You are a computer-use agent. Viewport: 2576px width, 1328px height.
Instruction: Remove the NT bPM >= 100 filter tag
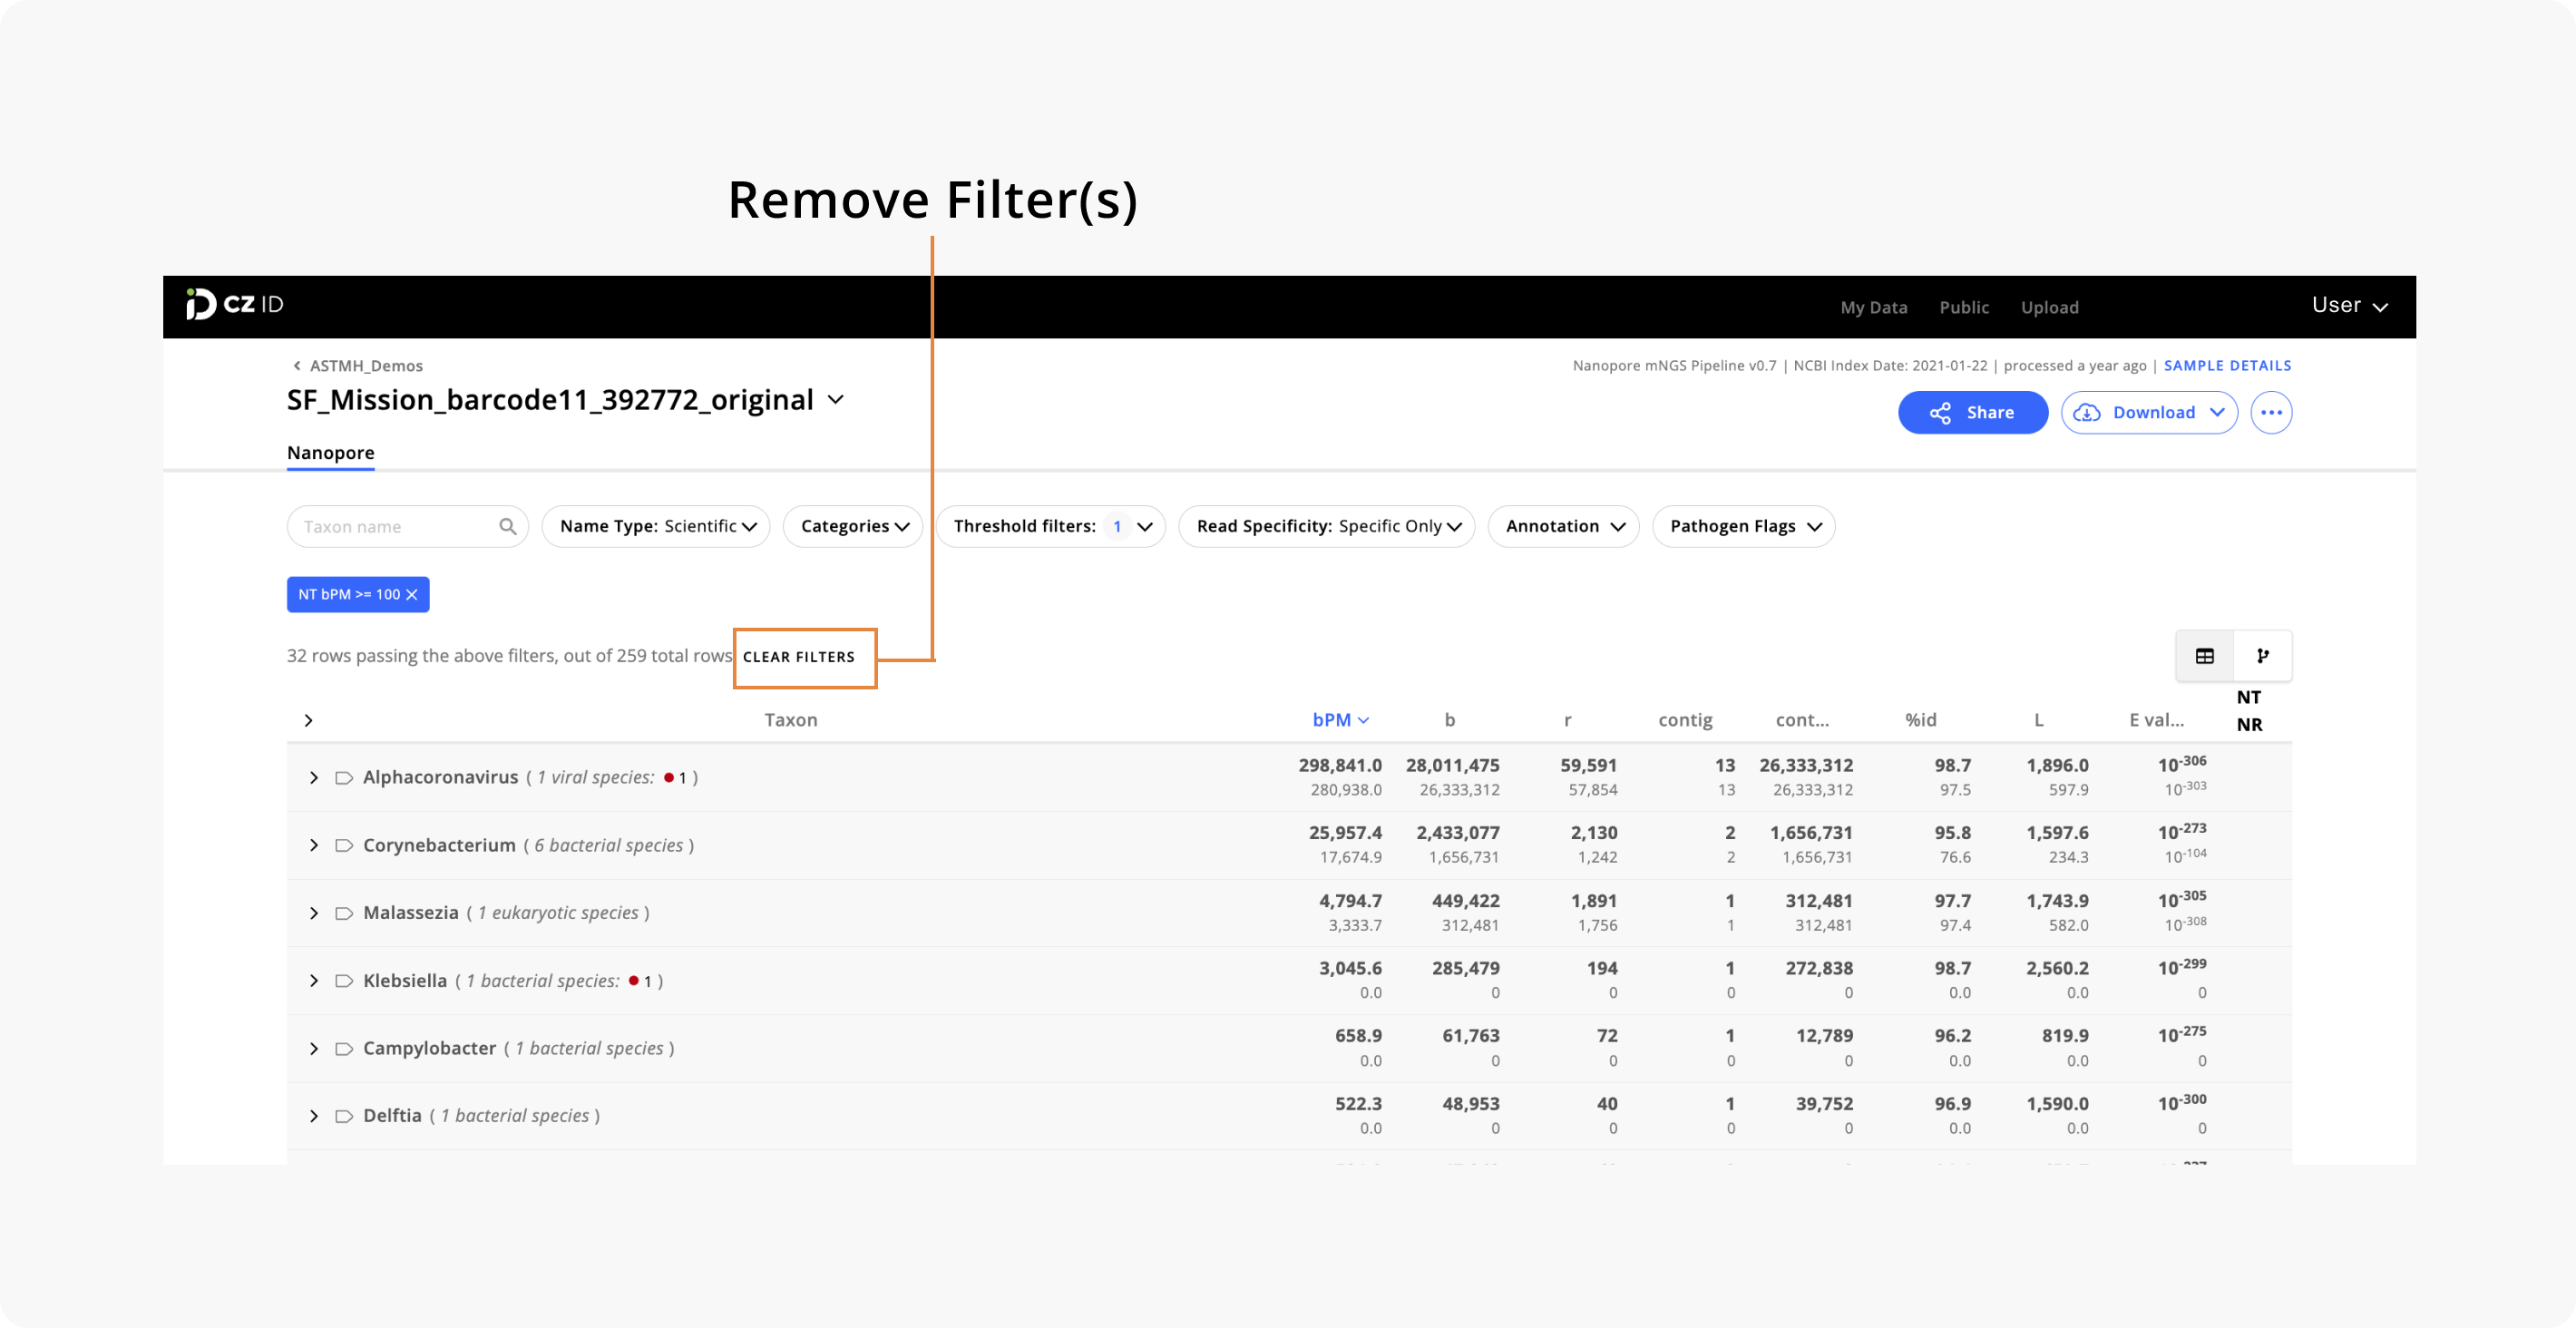click(411, 594)
